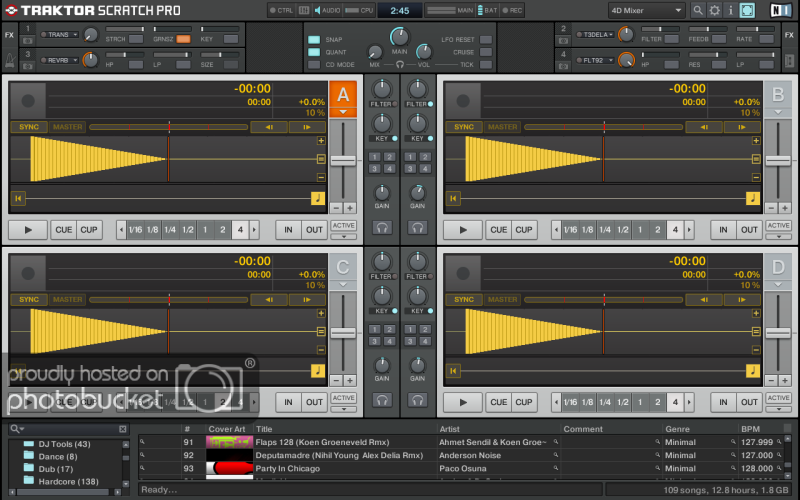Select loop size 1/16 on deck A
This screenshot has width=800, height=500.
[x=135, y=230]
